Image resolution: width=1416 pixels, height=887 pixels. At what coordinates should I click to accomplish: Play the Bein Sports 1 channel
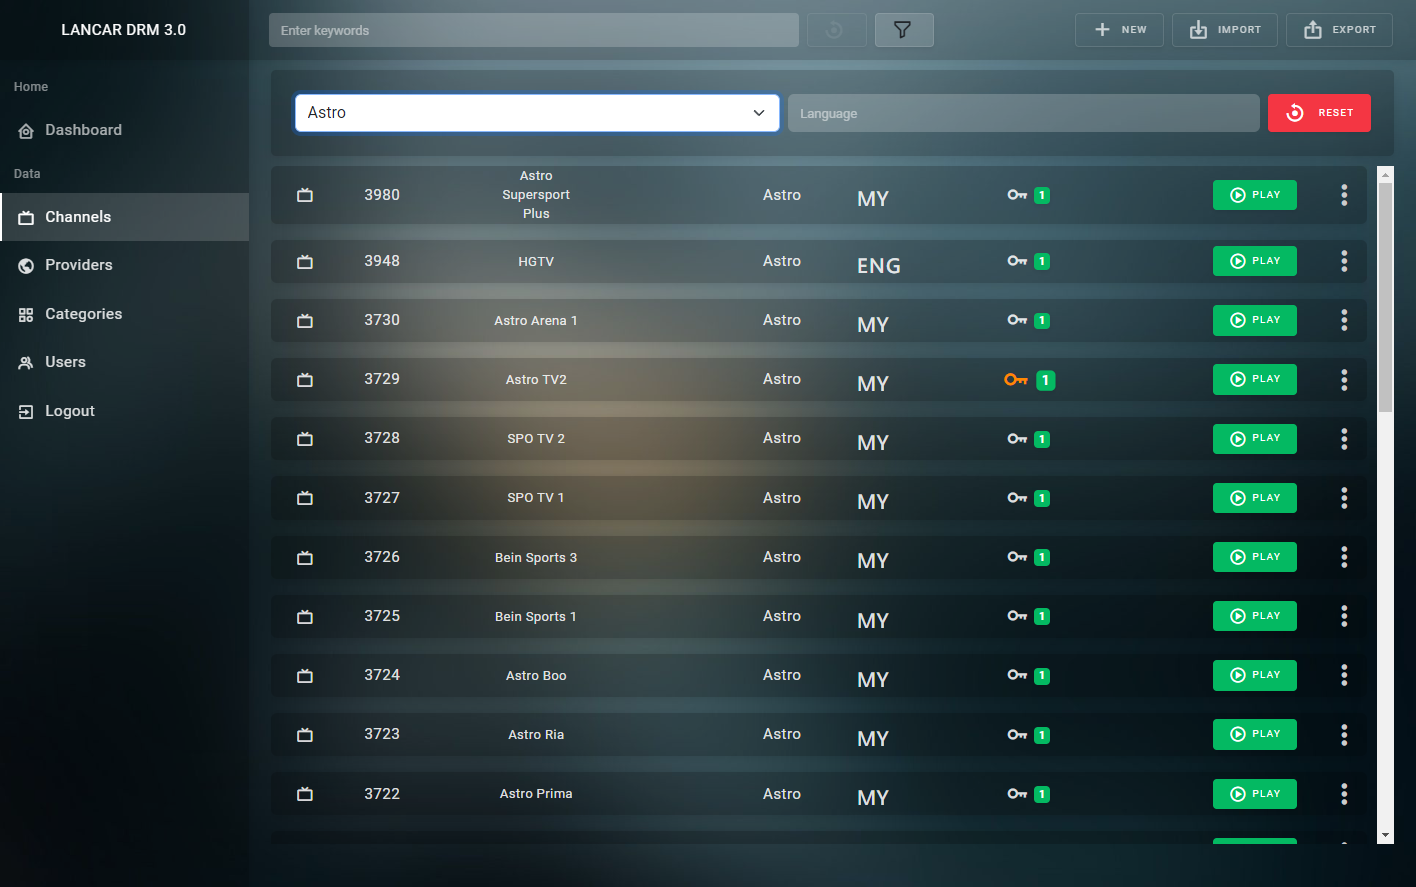[1255, 616]
